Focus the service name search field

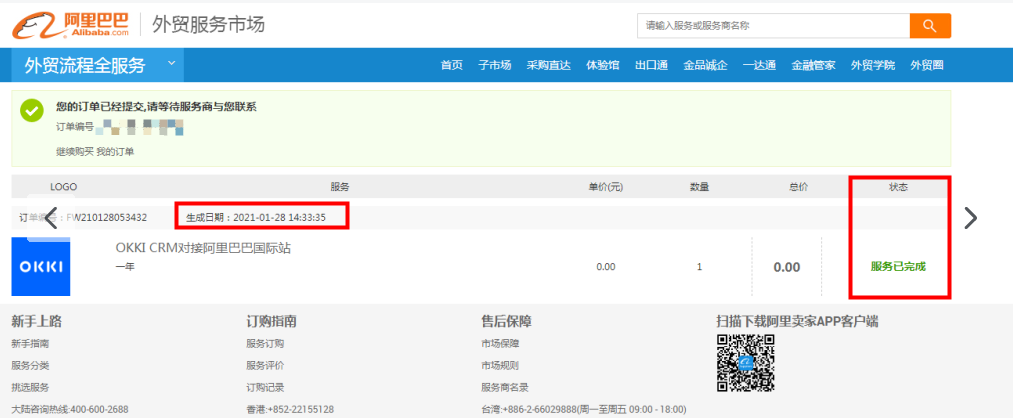(x=773, y=26)
